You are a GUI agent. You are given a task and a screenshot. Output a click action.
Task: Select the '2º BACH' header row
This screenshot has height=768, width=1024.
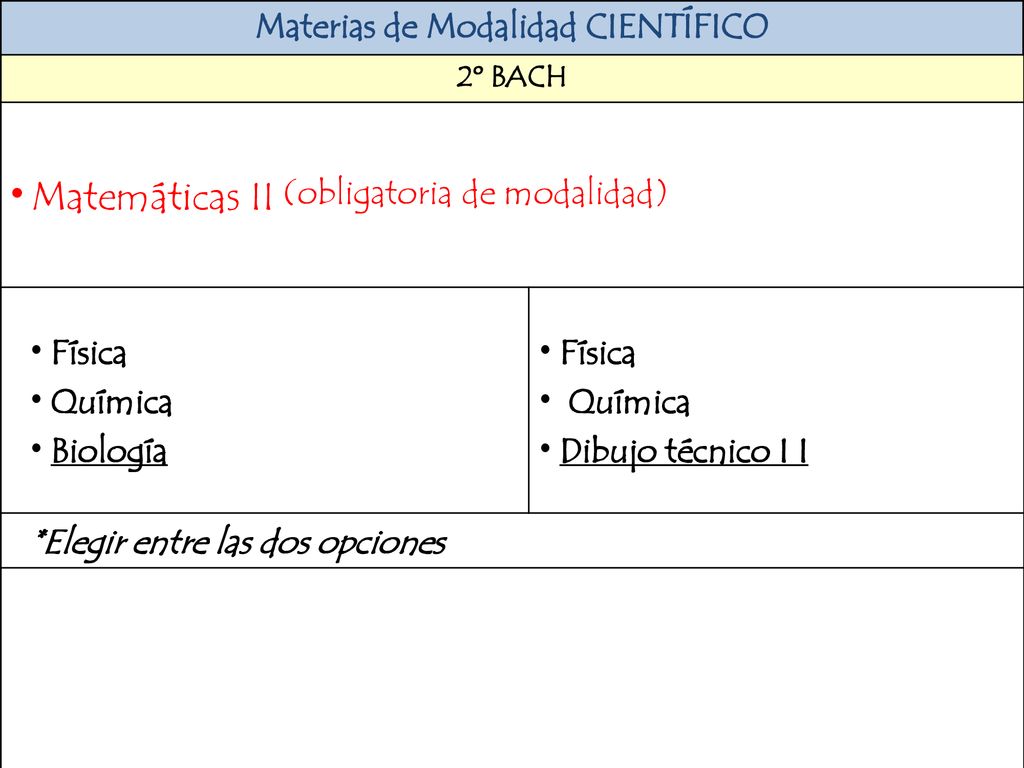[x=512, y=78]
